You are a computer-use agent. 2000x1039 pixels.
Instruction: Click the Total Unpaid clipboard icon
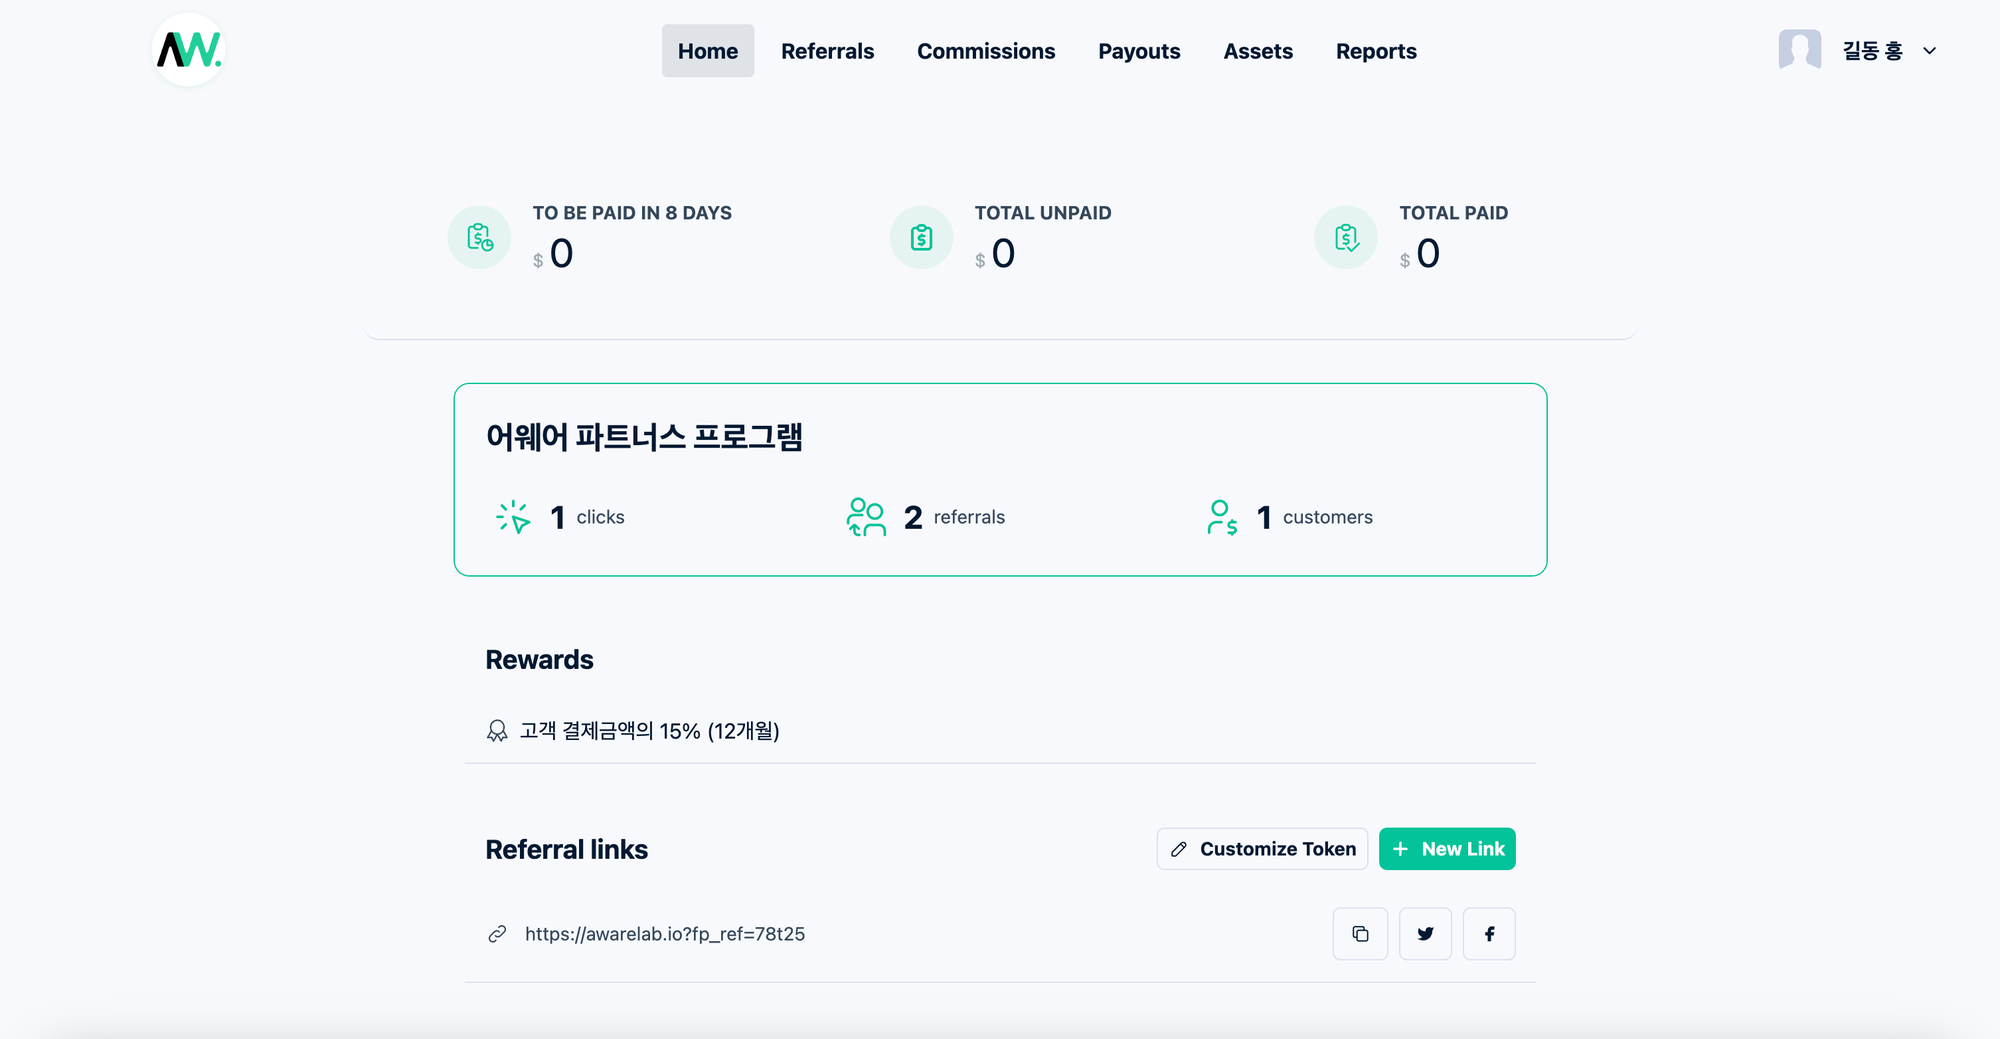922,238
